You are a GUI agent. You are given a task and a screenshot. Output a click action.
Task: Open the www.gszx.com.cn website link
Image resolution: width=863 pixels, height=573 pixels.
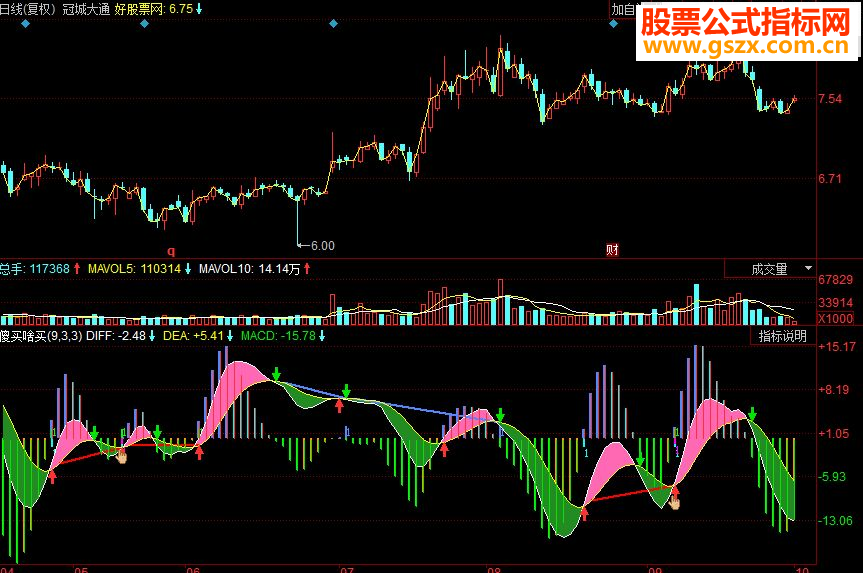click(746, 46)
